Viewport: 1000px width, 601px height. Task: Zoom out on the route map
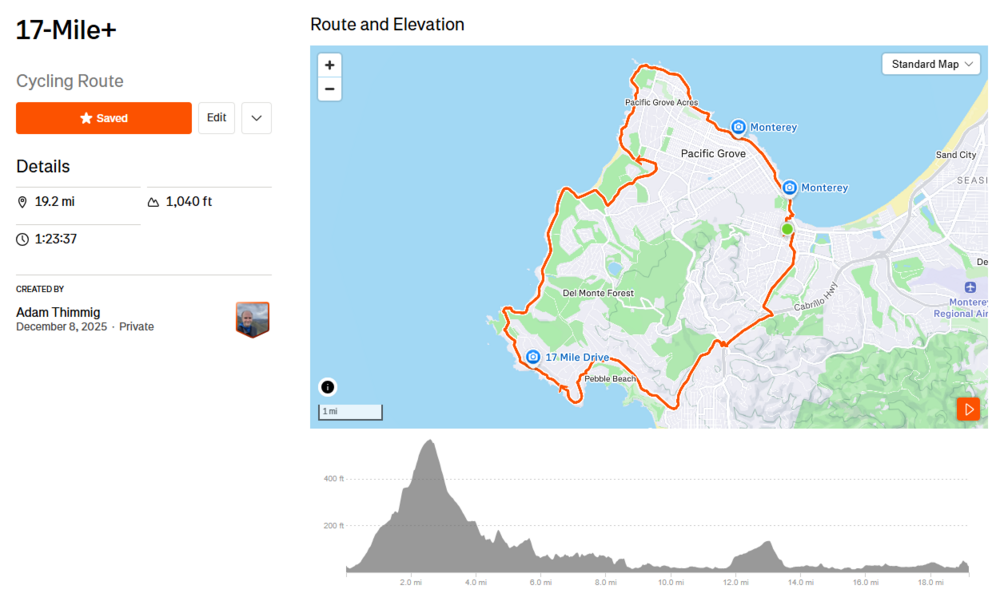tap(330, 90)
